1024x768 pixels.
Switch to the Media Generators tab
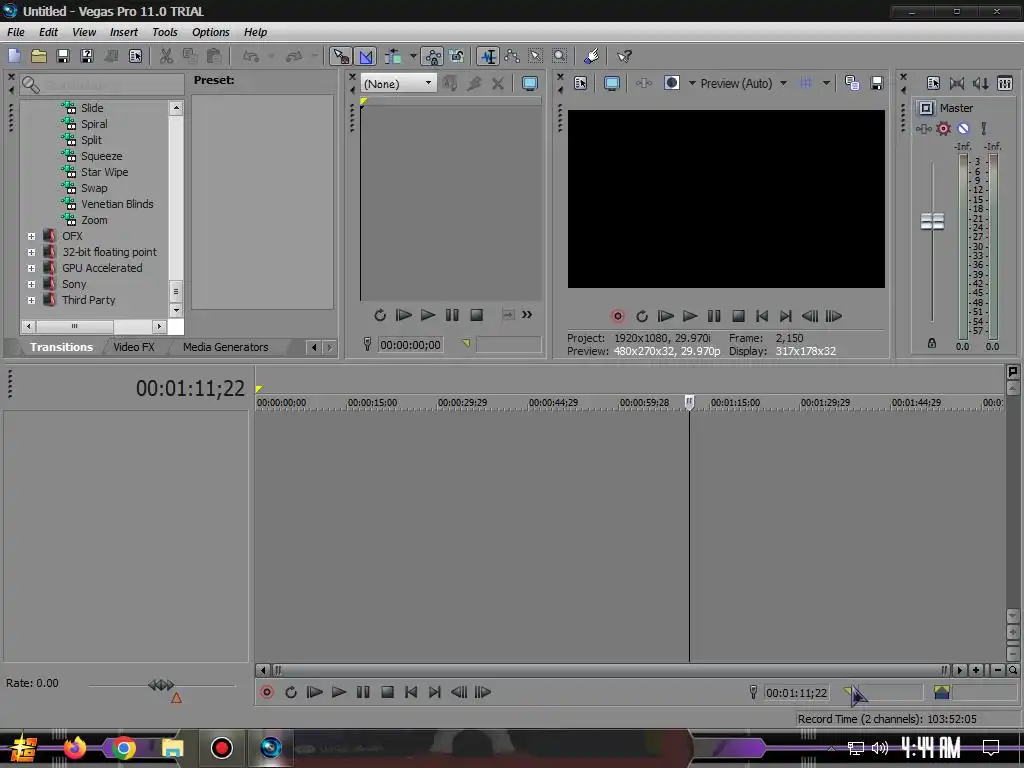(225, 347)
